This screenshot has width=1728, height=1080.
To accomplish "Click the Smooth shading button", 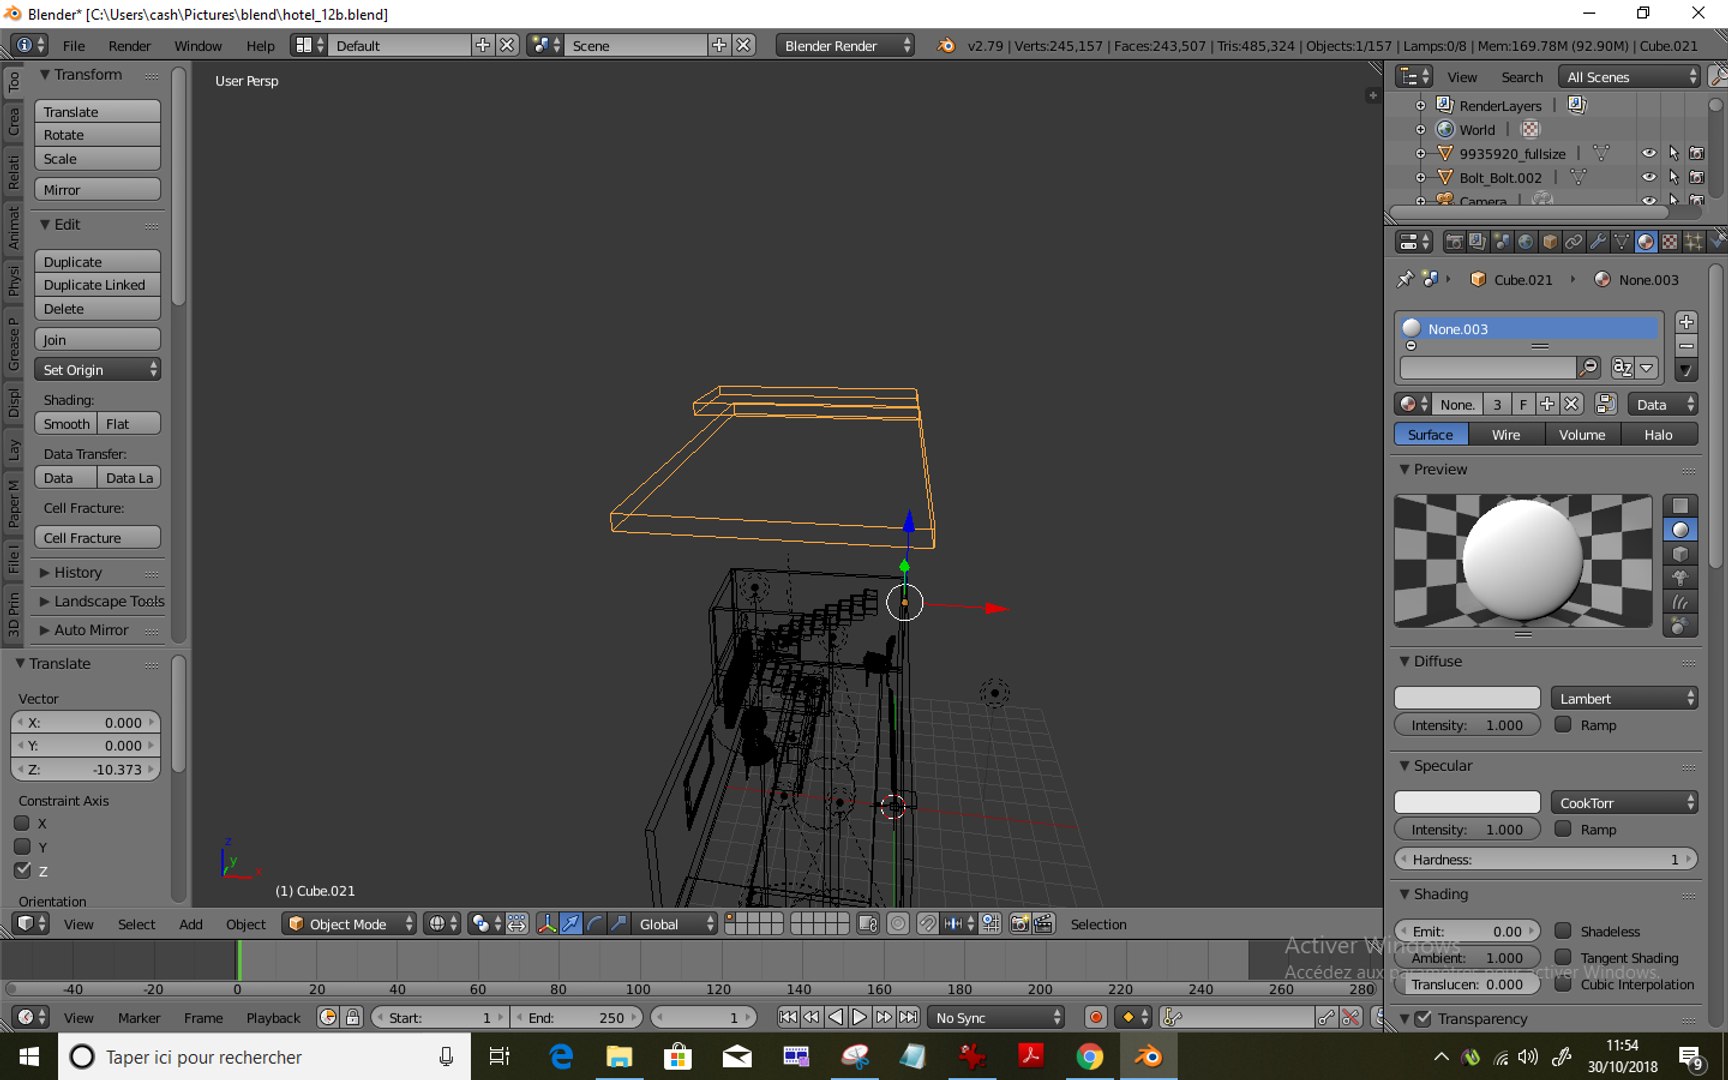I will (x=66, y=424).
